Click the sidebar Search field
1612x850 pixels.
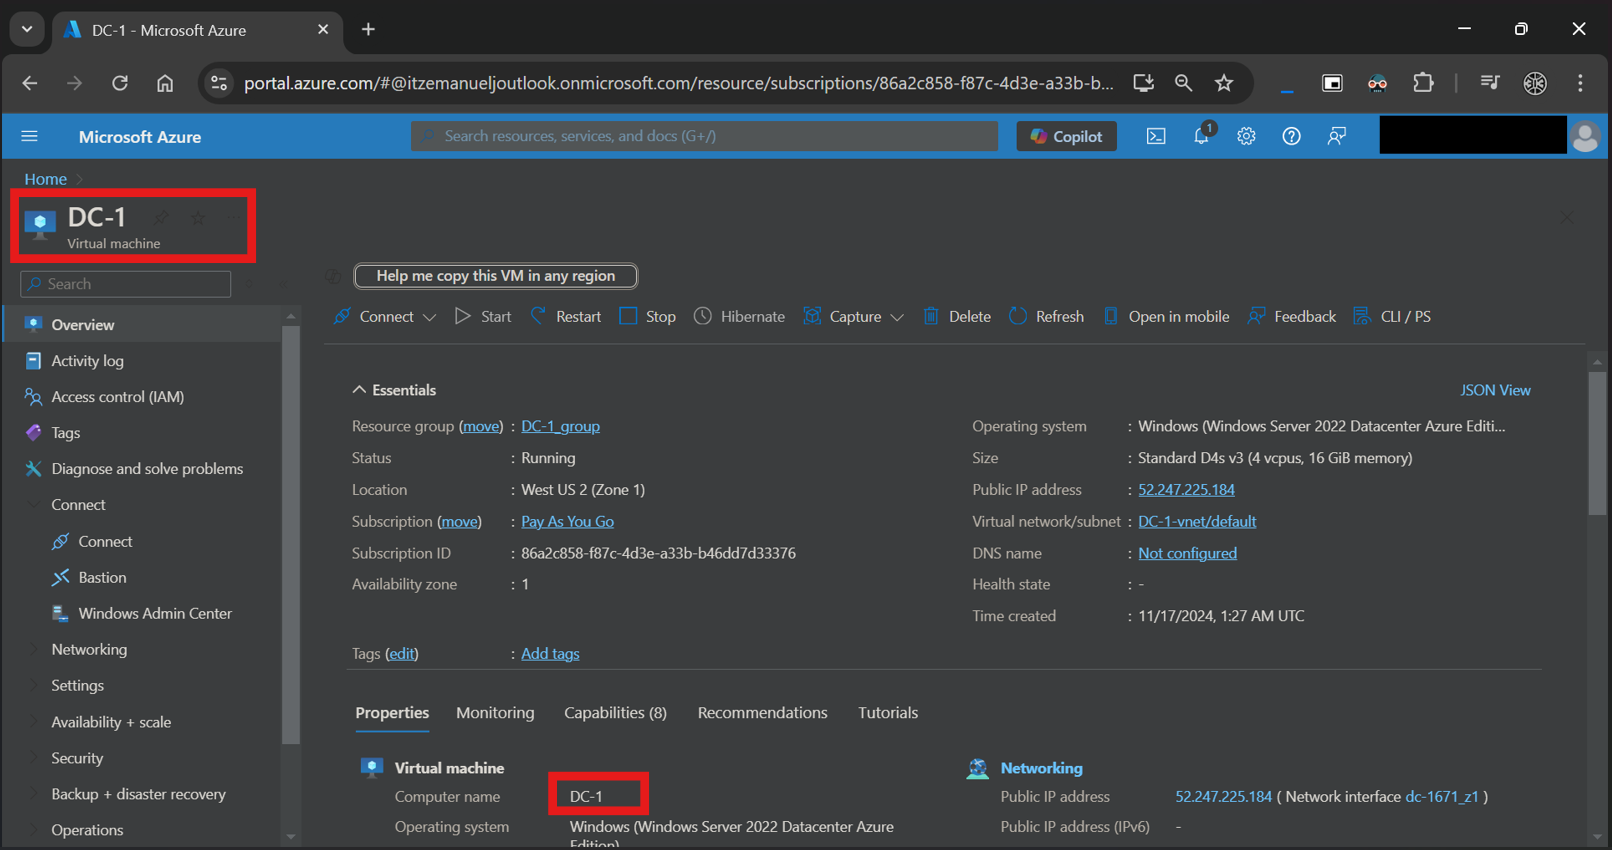pos(126,284)
